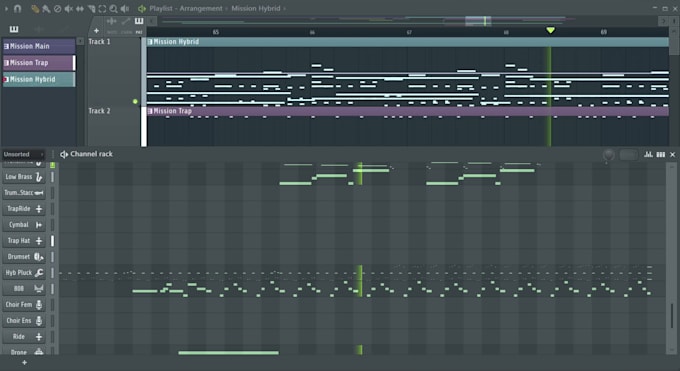Open the Unsorted channel filter dropdown

(x=23, y=154)
